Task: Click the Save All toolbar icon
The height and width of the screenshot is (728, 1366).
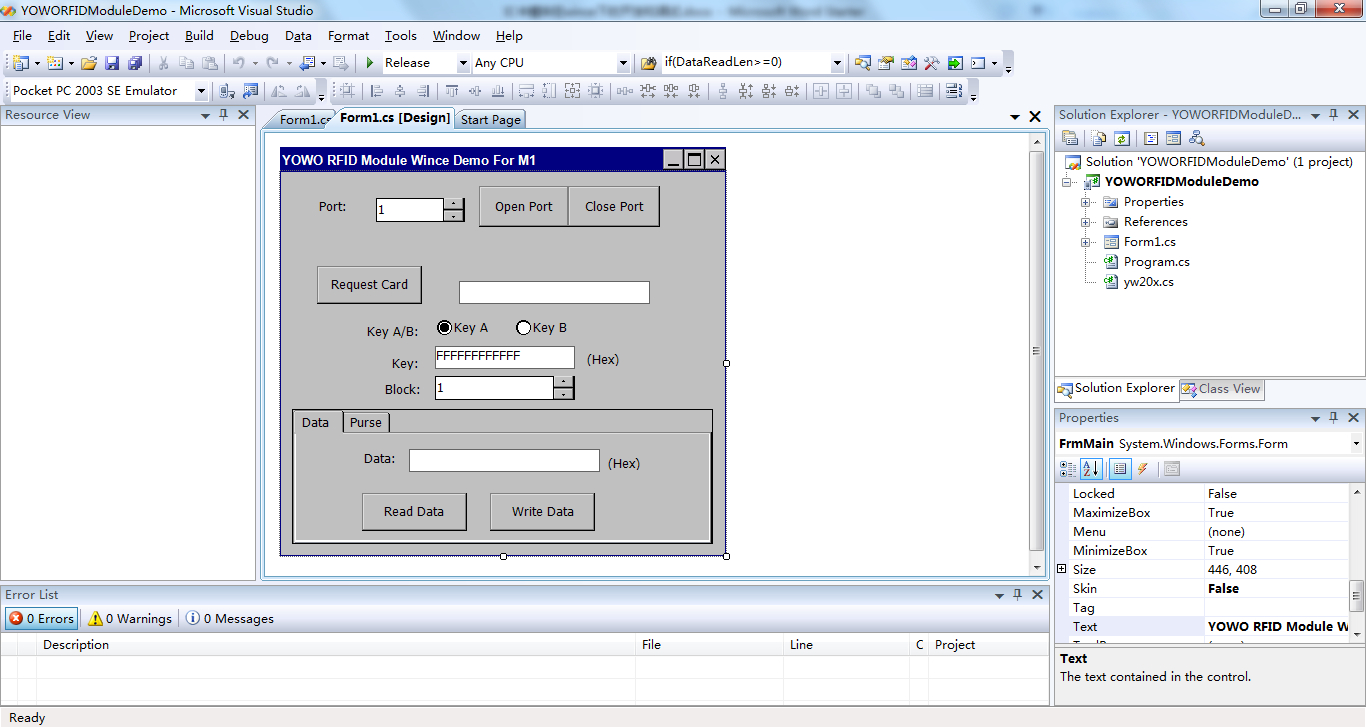Action: (134, 63)
